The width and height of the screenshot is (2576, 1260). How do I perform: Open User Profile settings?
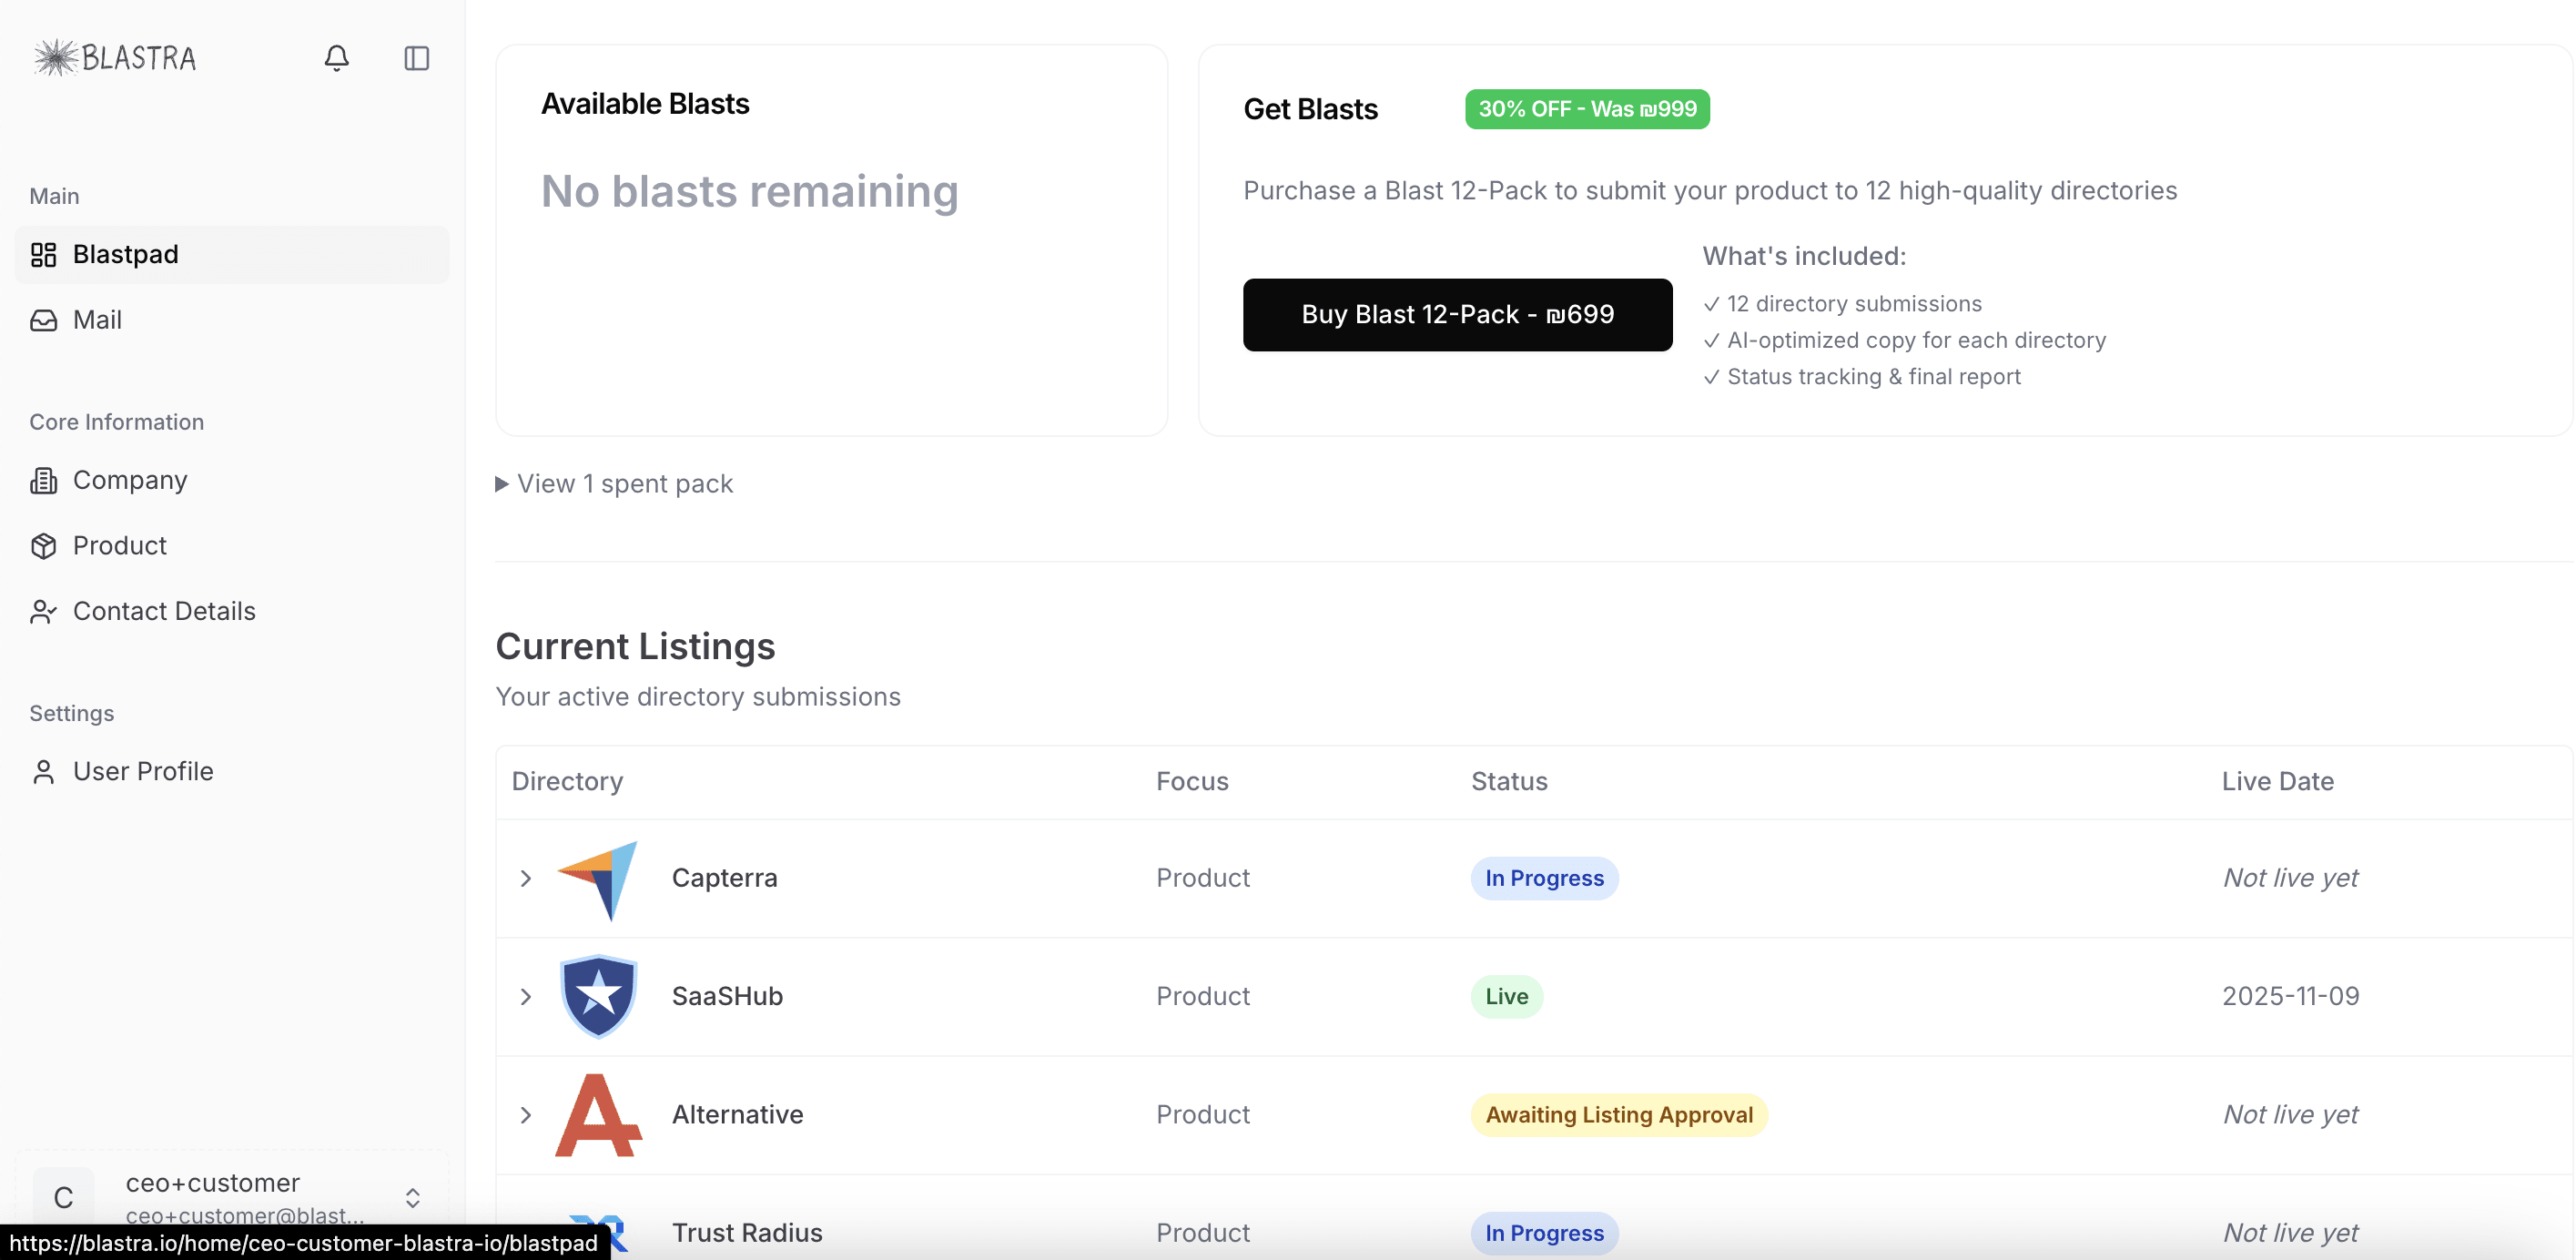(143, 771)
